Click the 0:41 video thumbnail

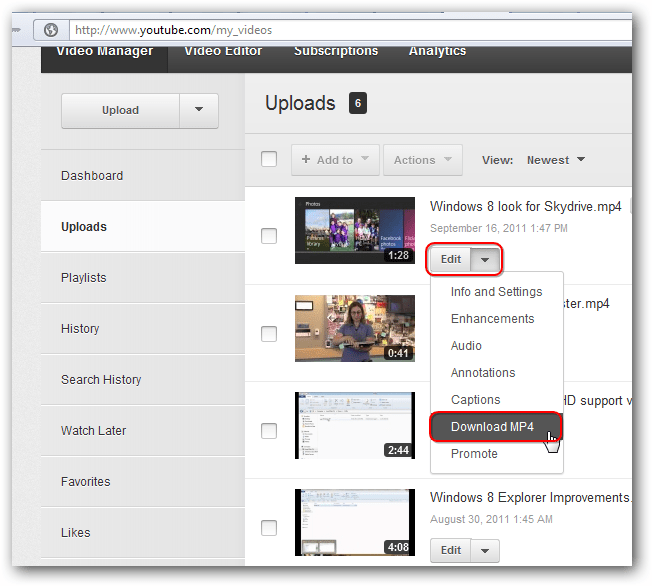tap(355, 329)
